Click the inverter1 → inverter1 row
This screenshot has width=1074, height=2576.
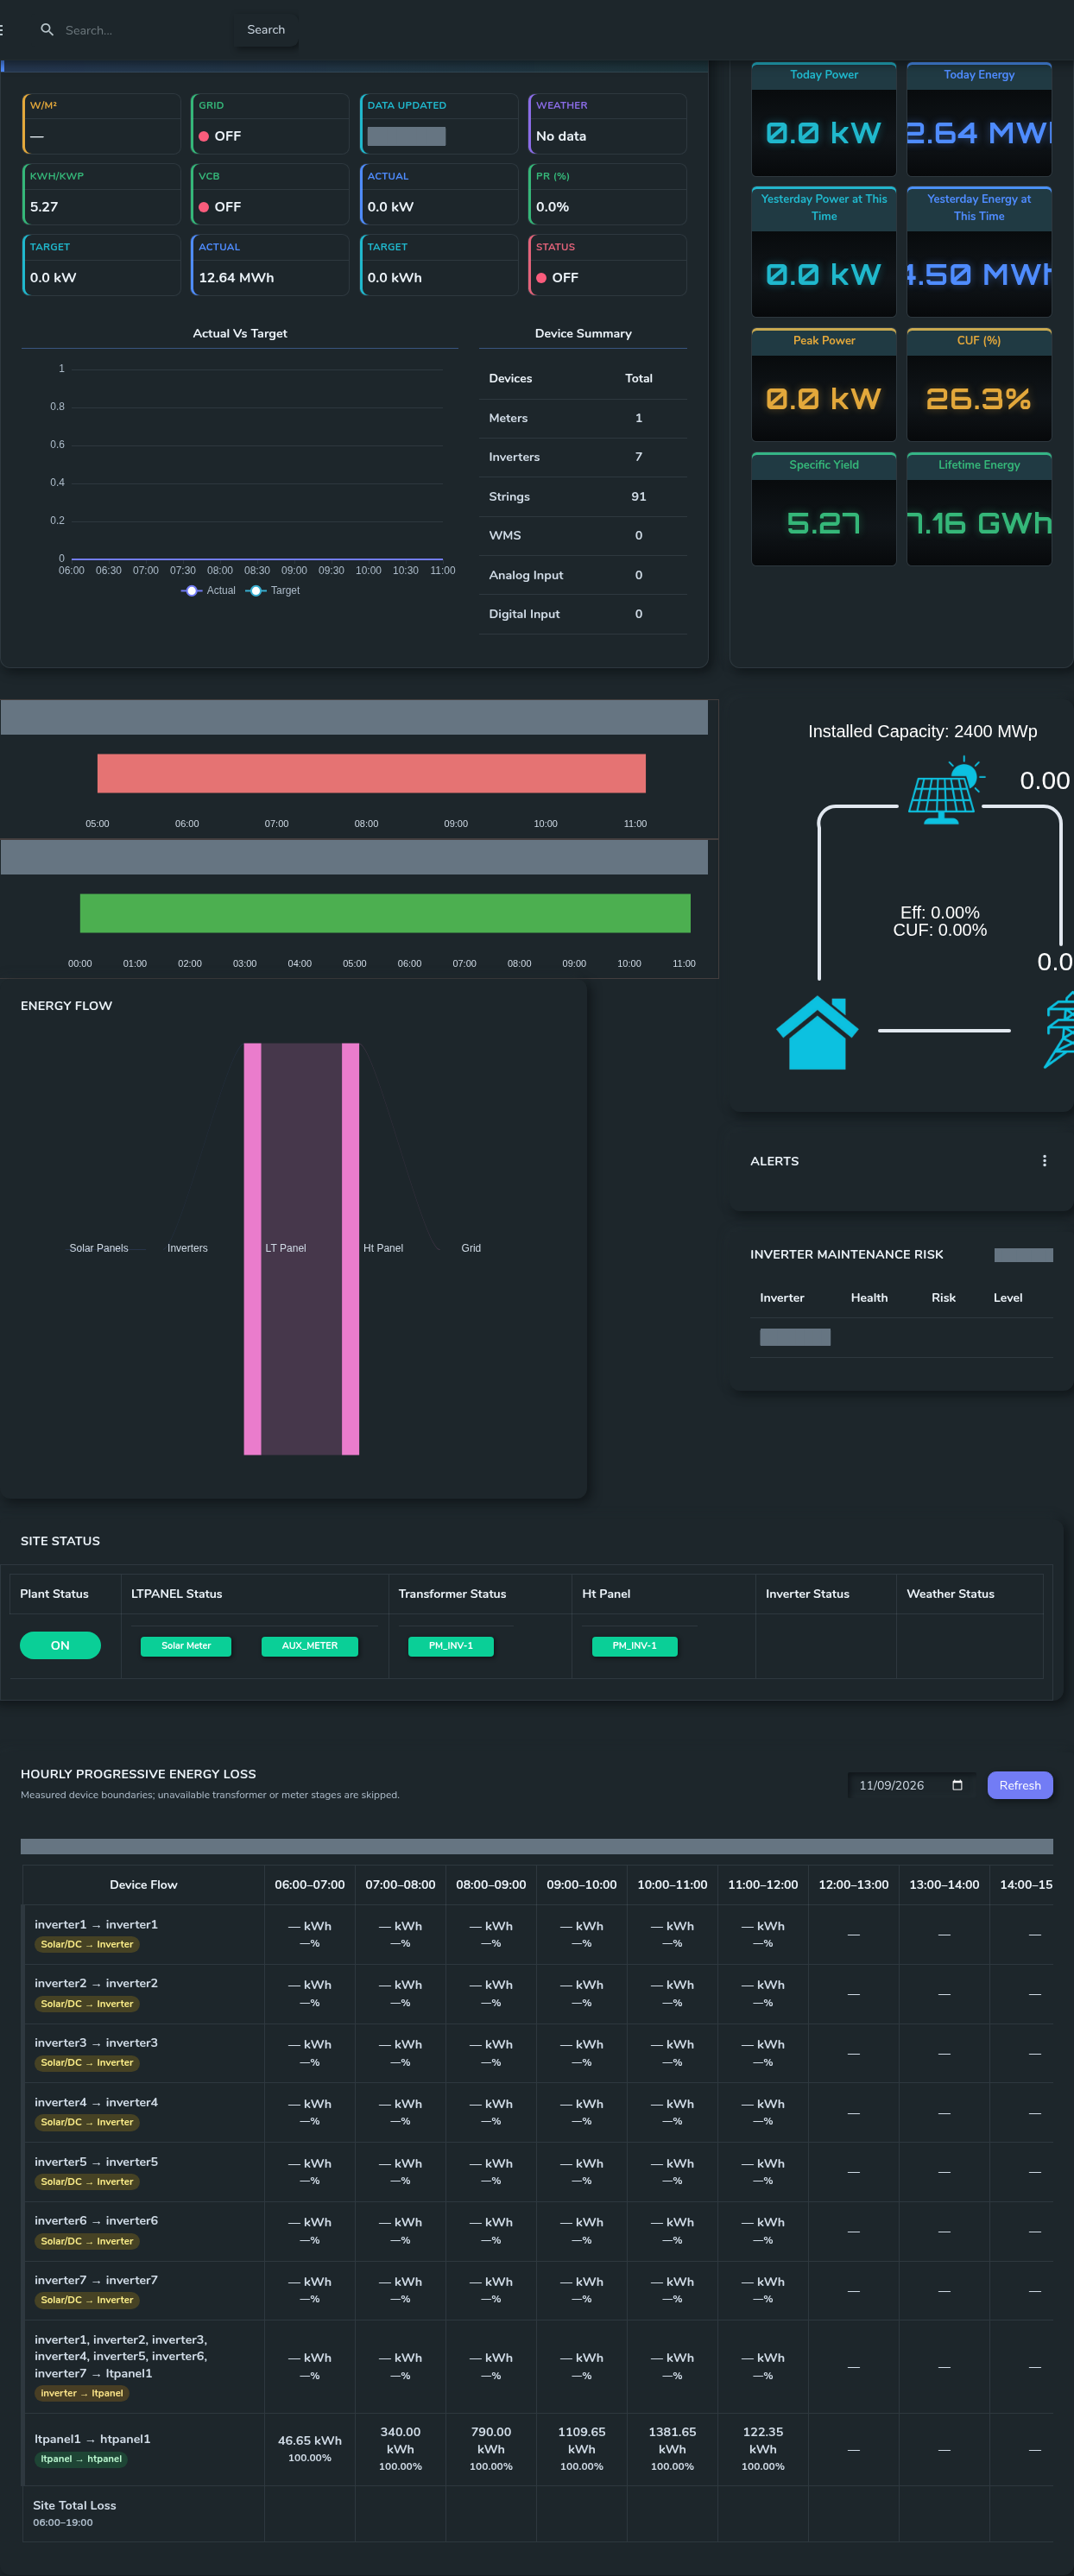pos(537,1934)
